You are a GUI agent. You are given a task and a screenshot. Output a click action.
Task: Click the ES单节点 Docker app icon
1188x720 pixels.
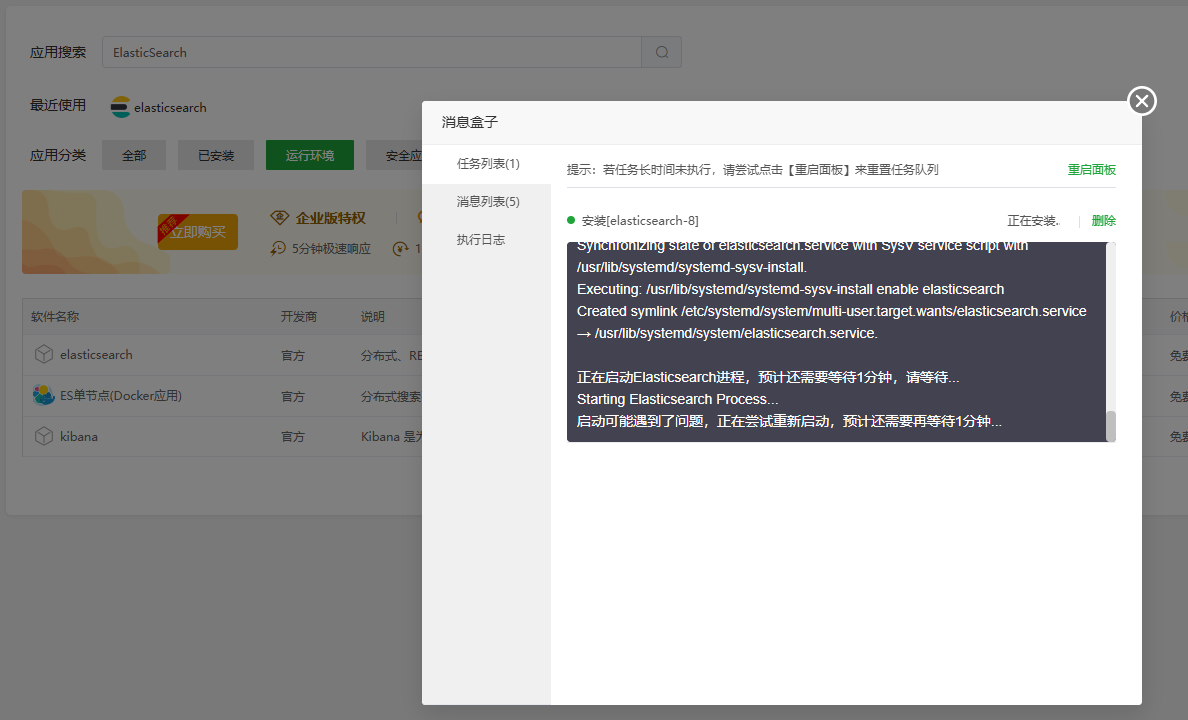[44, 396]
